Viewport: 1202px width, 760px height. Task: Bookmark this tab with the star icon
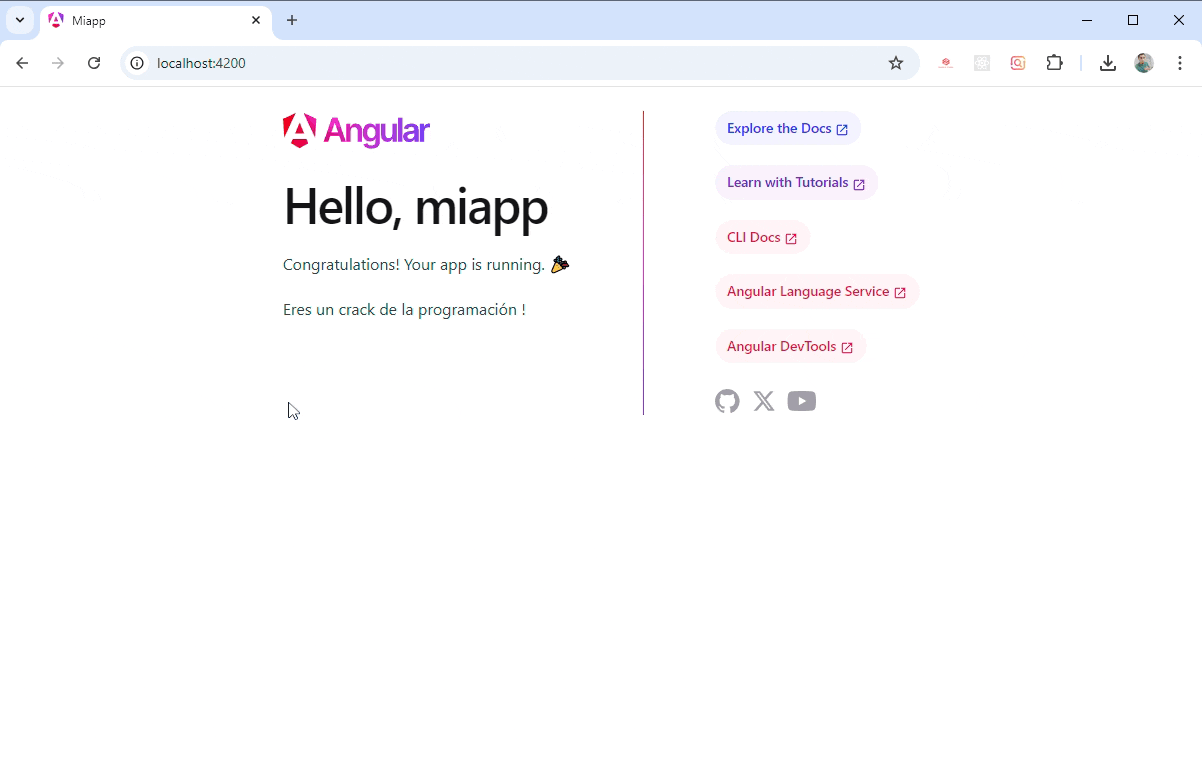pyautogui.click(x=896, y=63)
